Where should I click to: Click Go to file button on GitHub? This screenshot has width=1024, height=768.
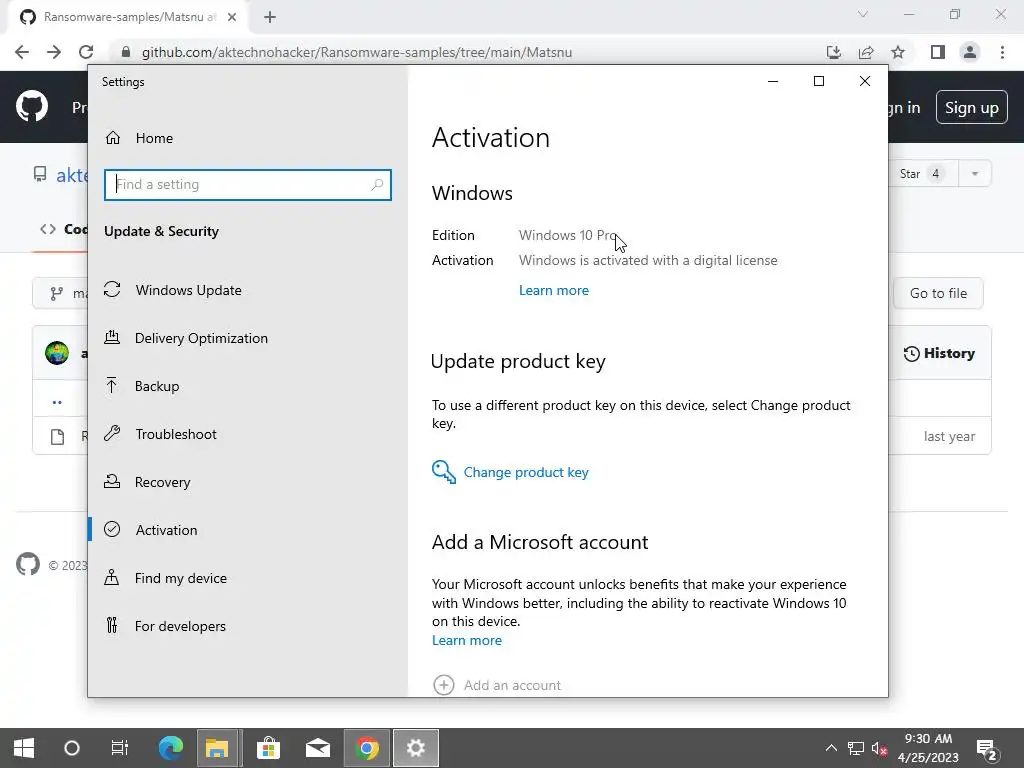pyautogui.click(x=938, y=293)
